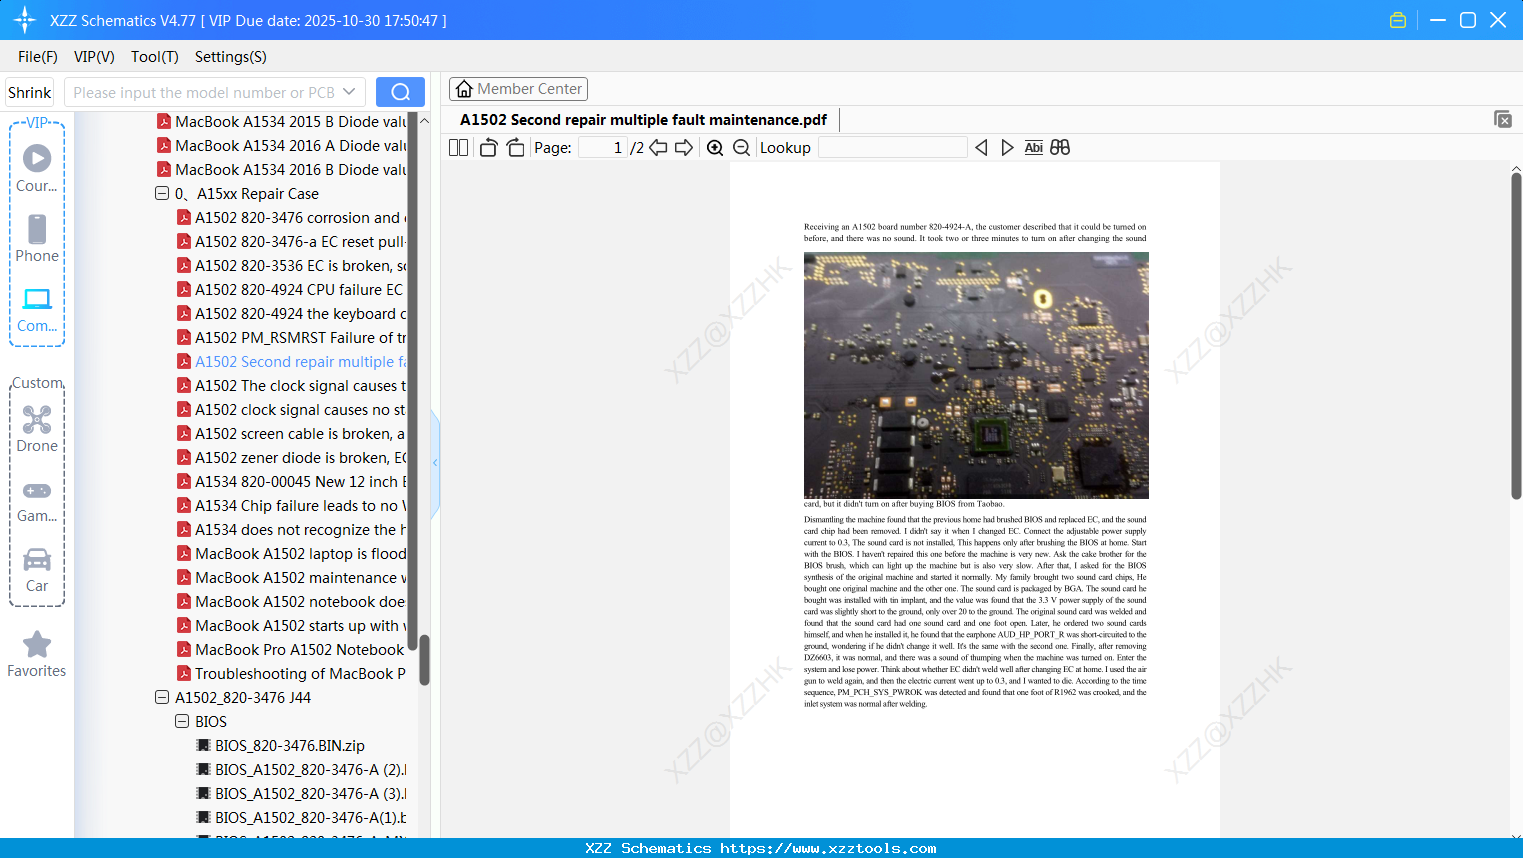Open A1534 820-00045 New 12 inch file
This screenshot has width=1523, height=858.
pyautogui.click(x=292, y=482)
